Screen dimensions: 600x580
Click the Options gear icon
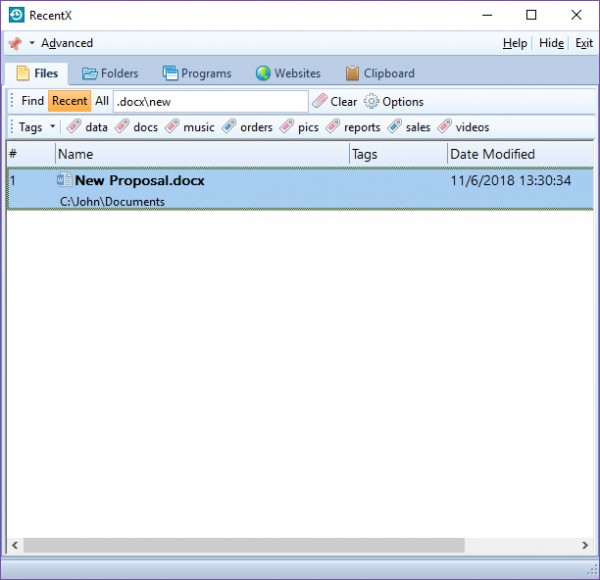point(371,101)
